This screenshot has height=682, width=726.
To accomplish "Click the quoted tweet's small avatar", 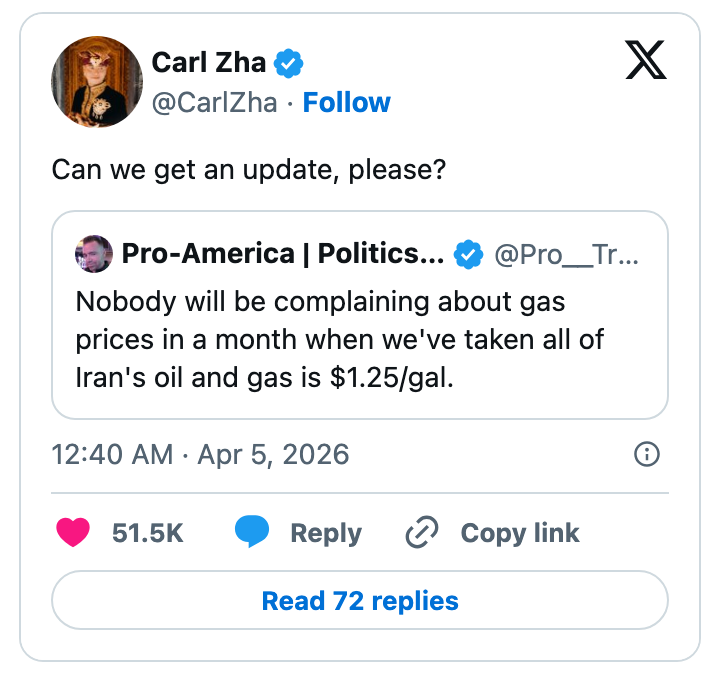I will tap(93, 254).
